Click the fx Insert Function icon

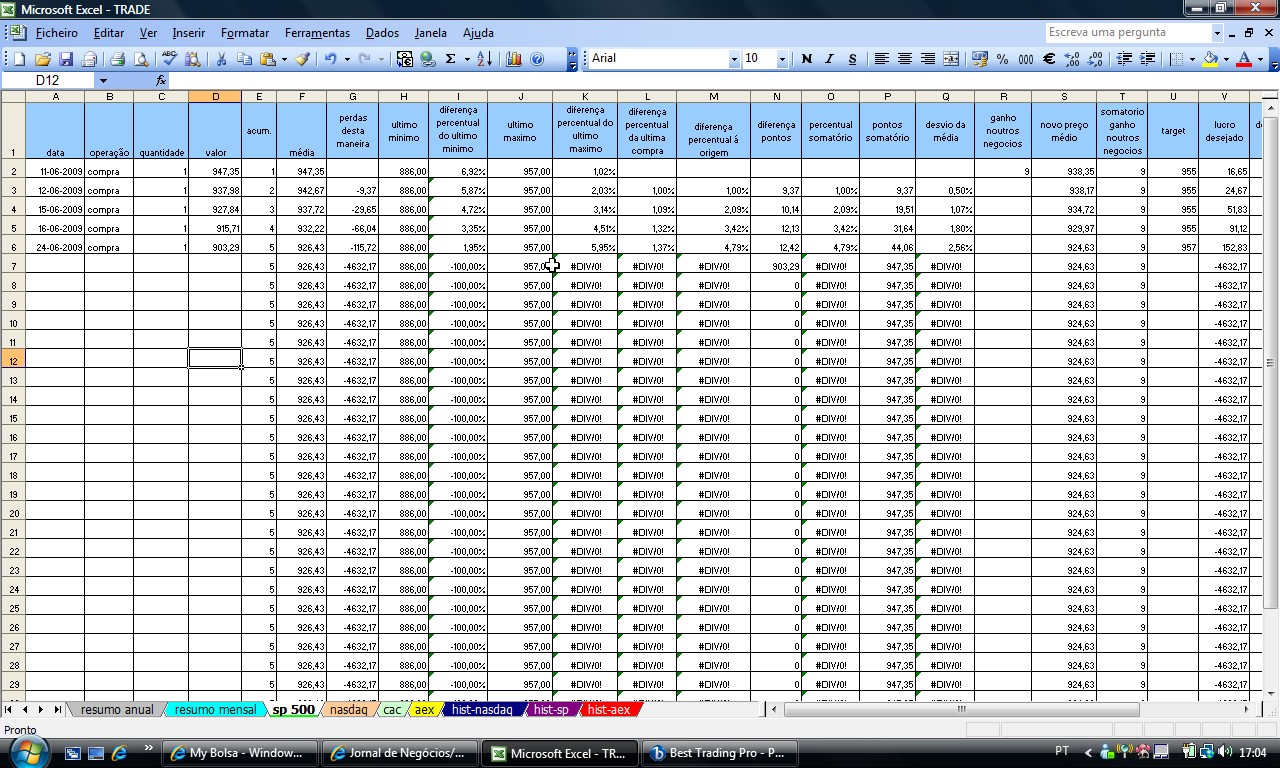point(161,80)
